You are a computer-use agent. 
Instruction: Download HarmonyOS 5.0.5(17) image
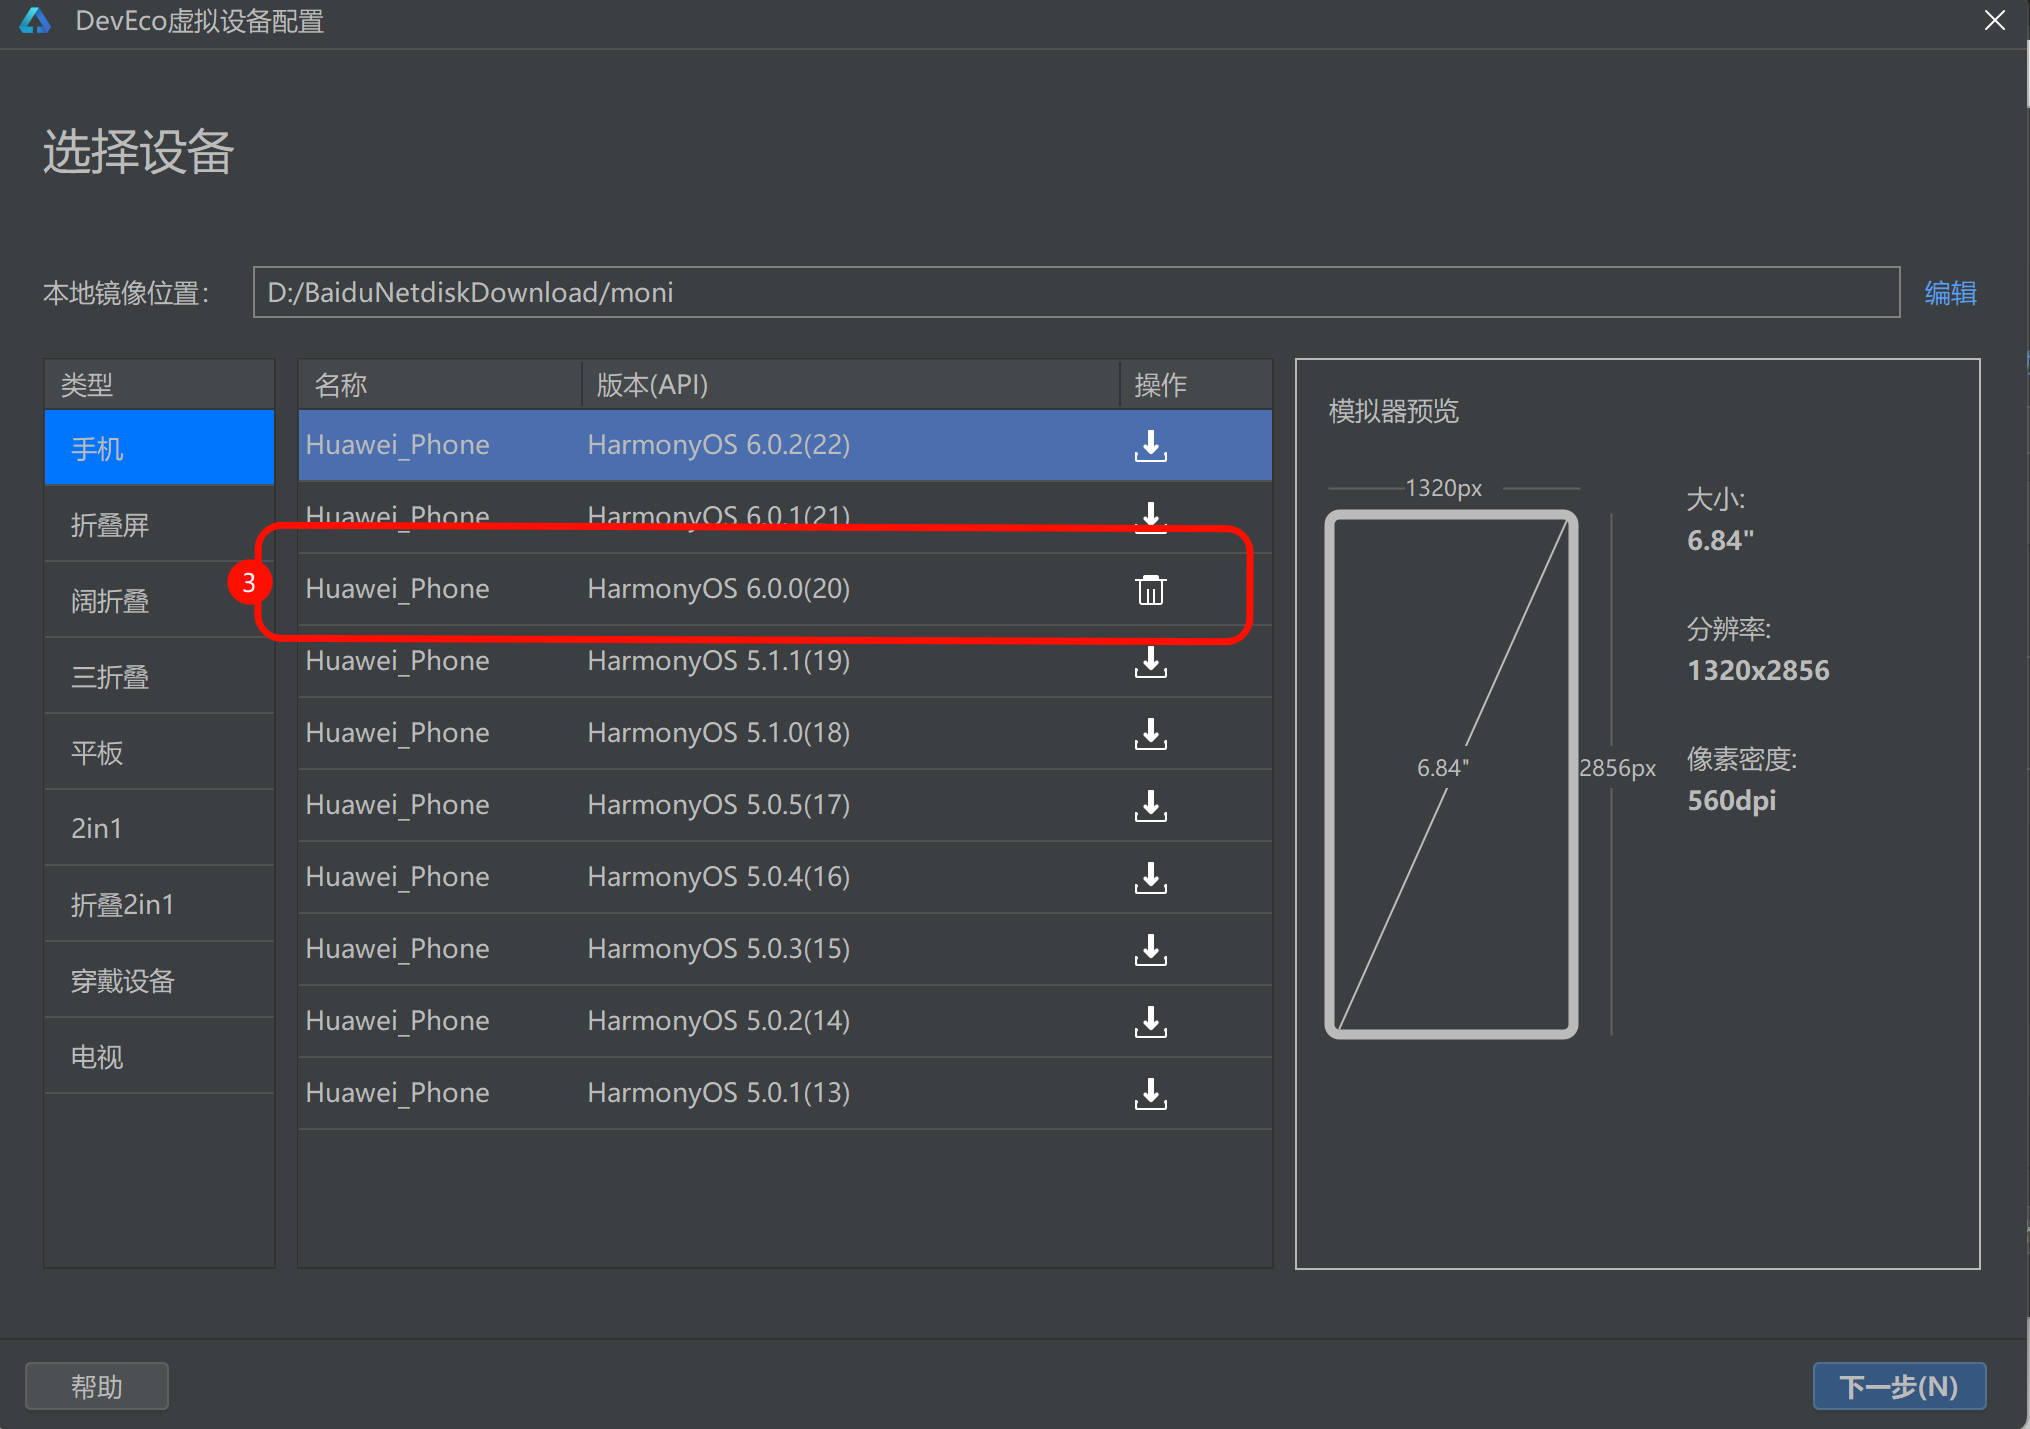point(1150,806)
